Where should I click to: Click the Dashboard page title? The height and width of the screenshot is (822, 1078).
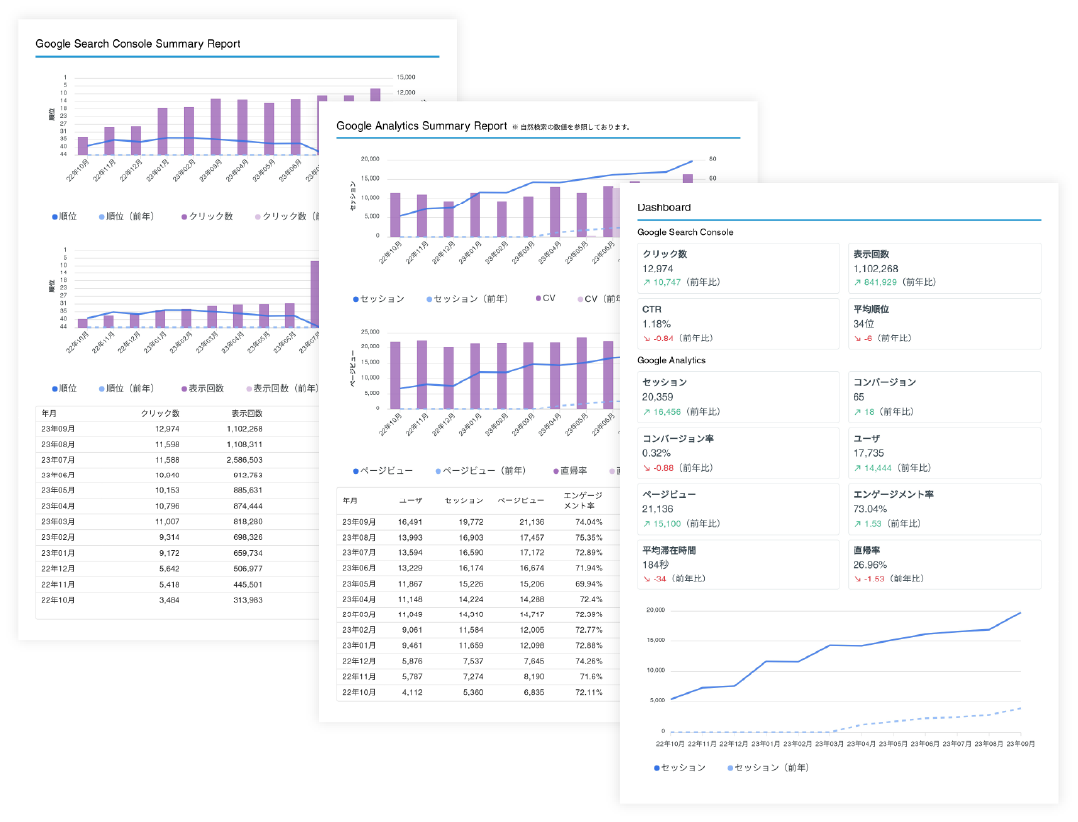pos(663,208)
